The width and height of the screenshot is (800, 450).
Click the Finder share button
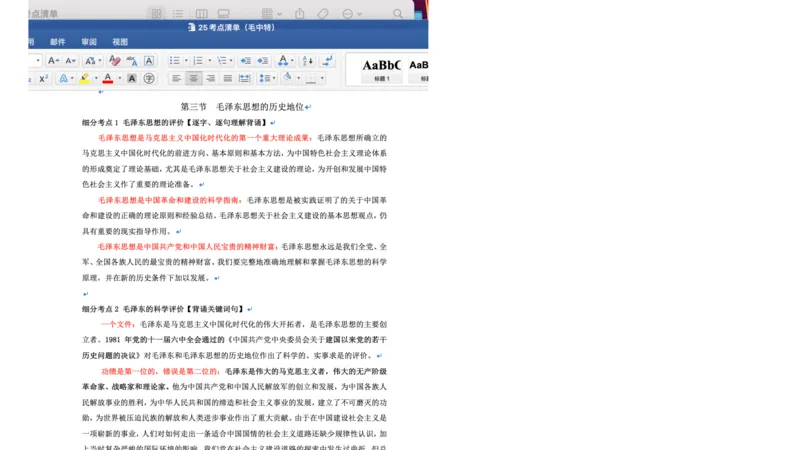click(x=299, y=14)
